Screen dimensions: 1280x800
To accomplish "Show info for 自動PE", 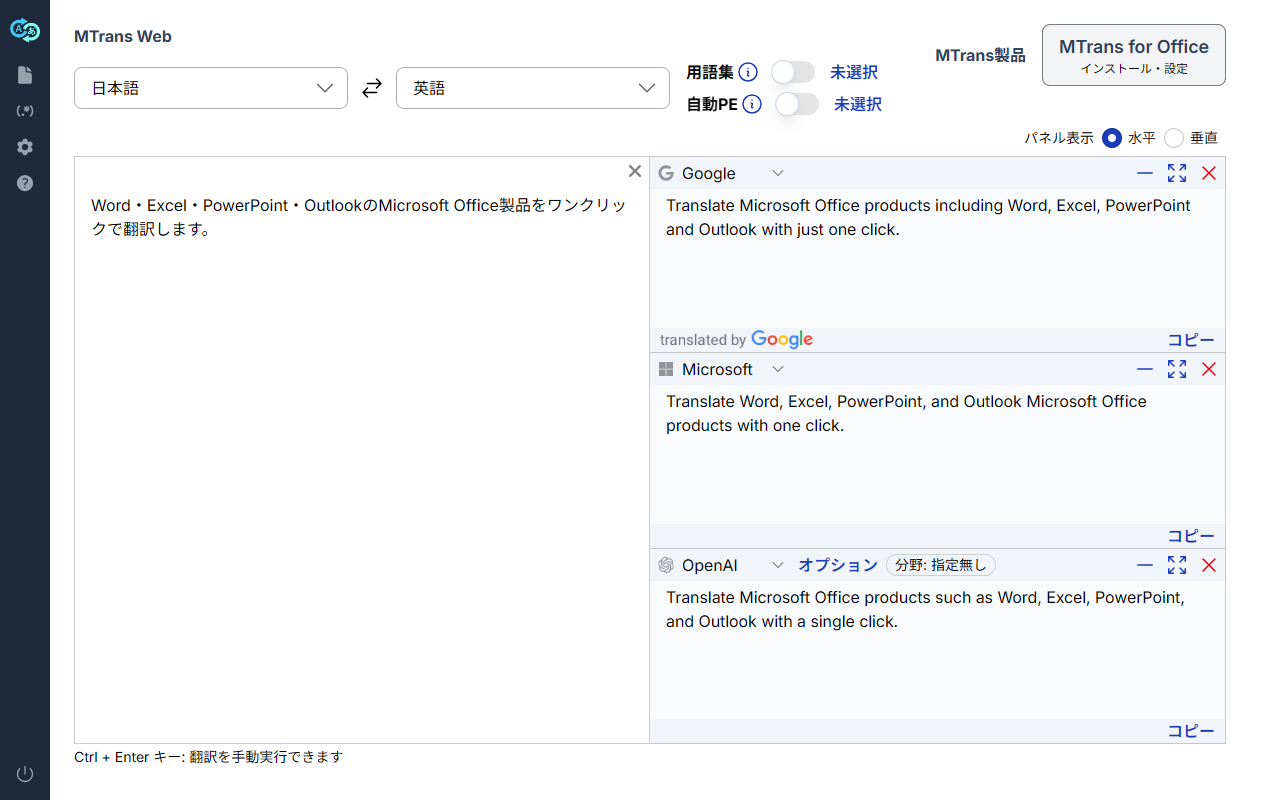I will [752, 104].
